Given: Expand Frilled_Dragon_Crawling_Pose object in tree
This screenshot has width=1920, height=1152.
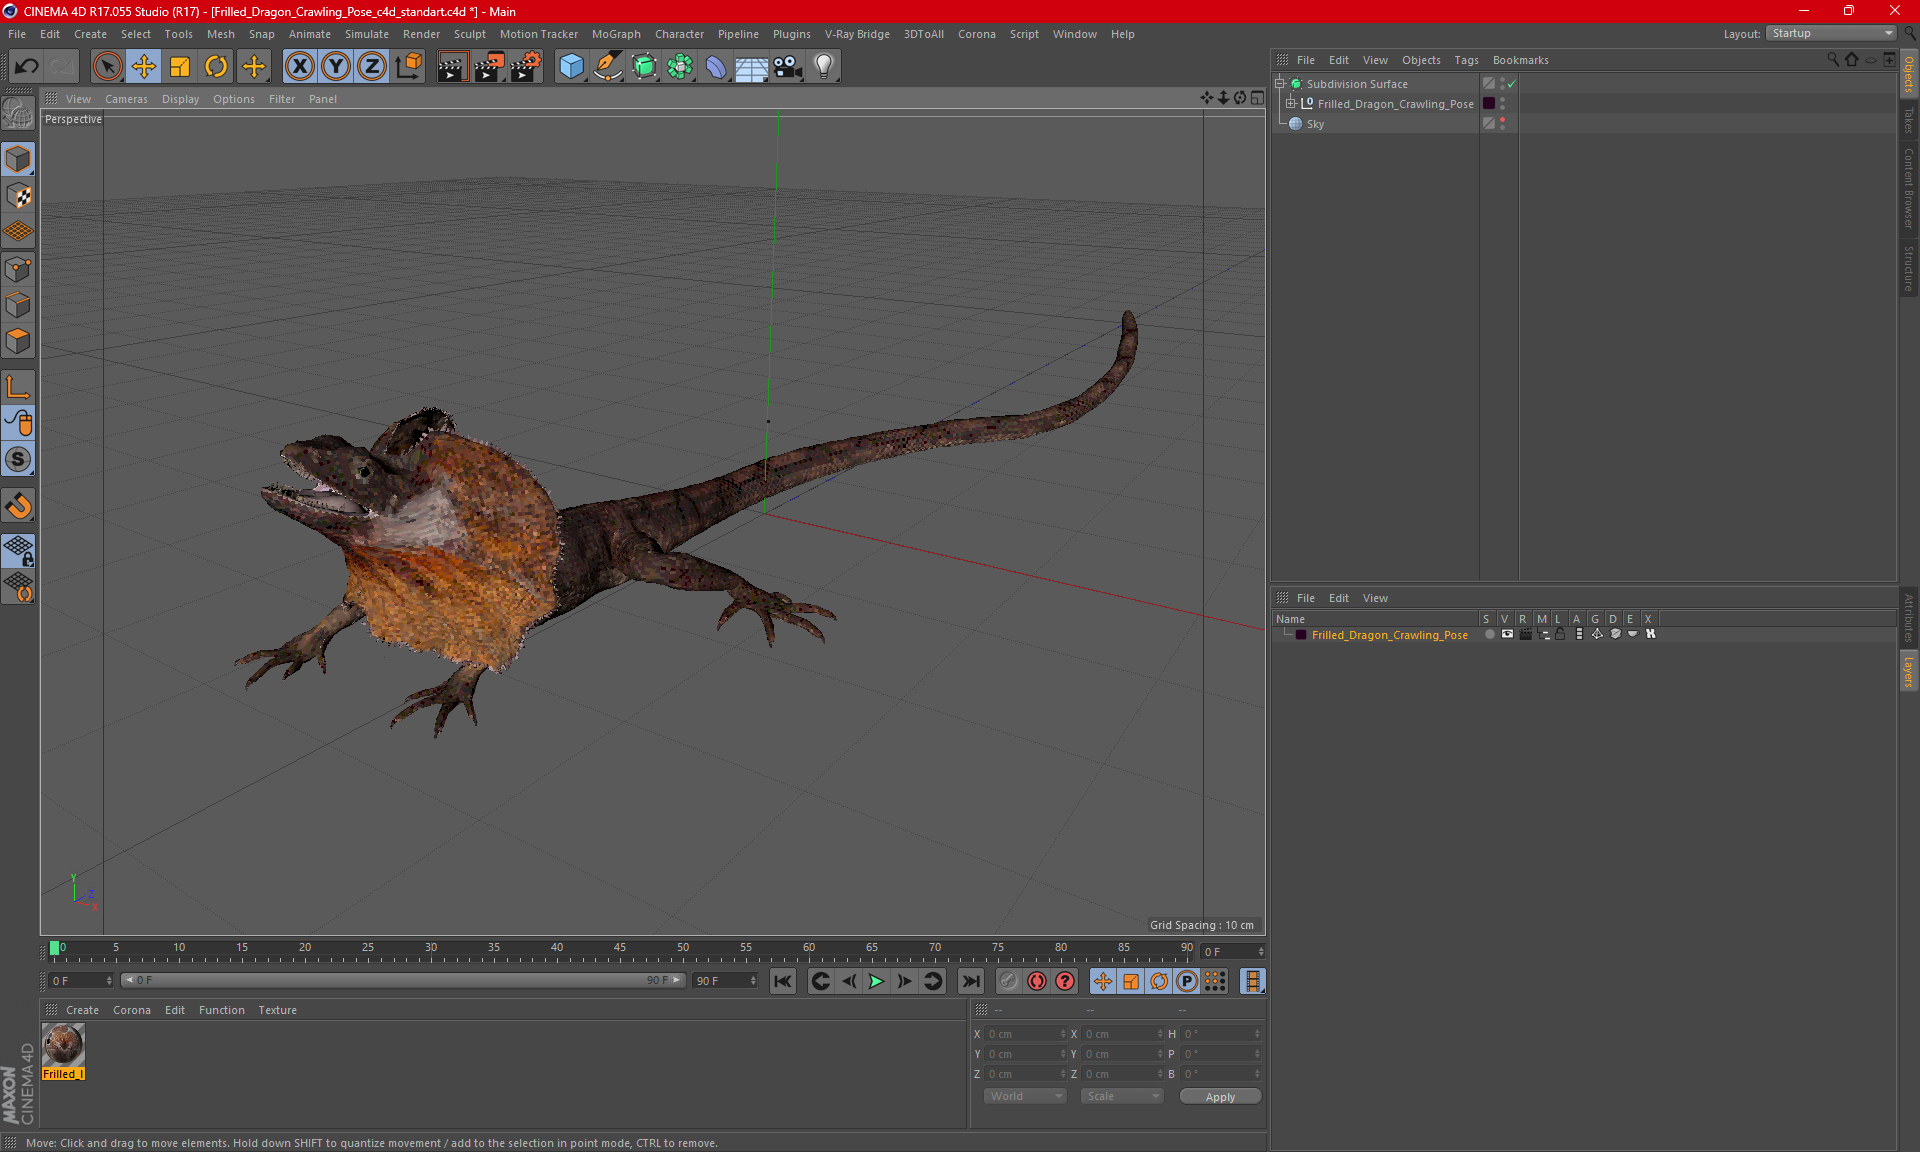Looking at the screenshot, I should click(1290, 104).
